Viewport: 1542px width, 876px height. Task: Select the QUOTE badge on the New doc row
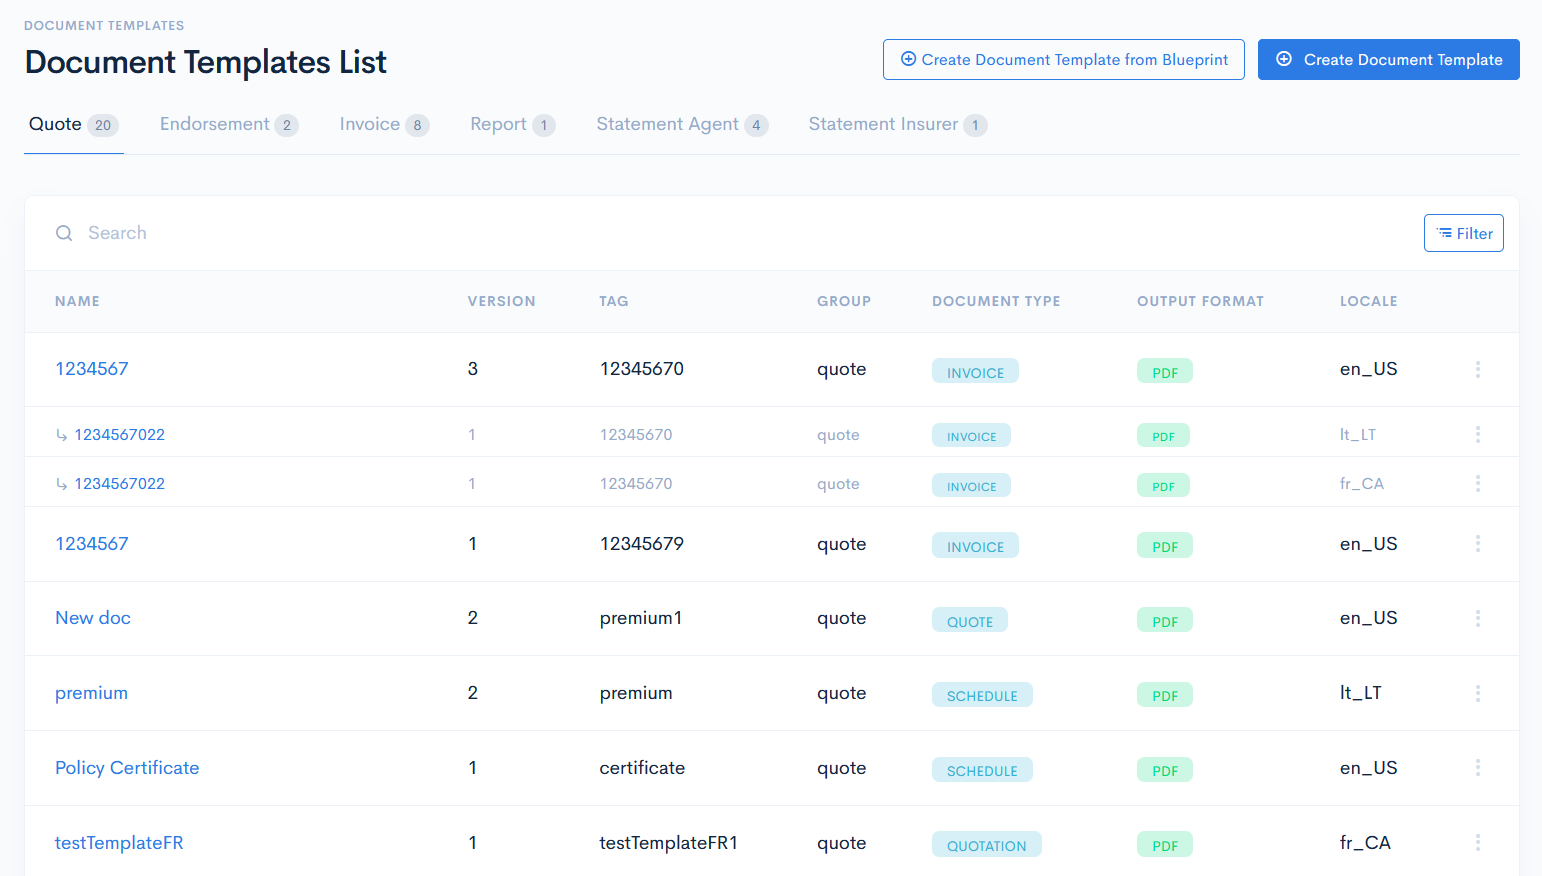[969, 620]
